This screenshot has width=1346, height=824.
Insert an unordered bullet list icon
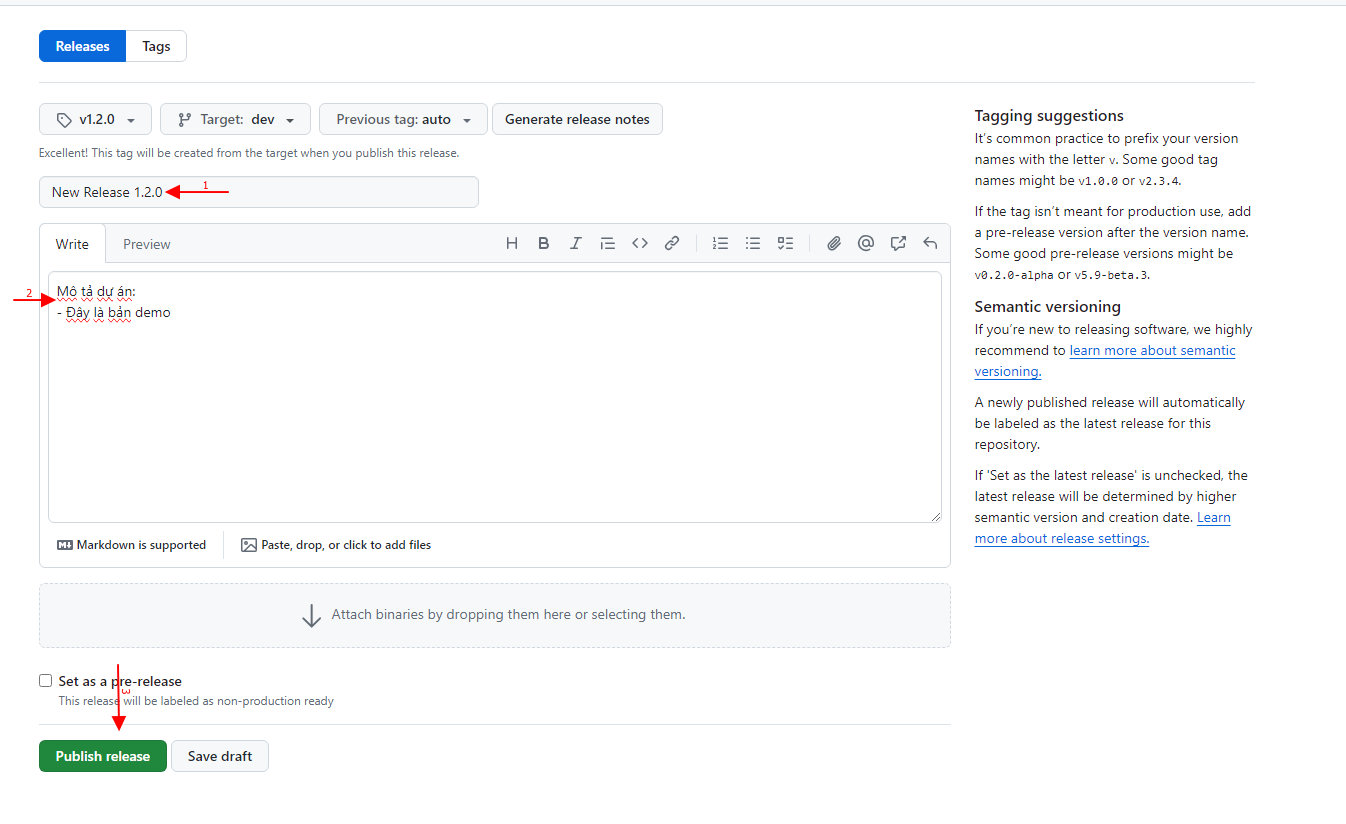click(x=753, y=243)
